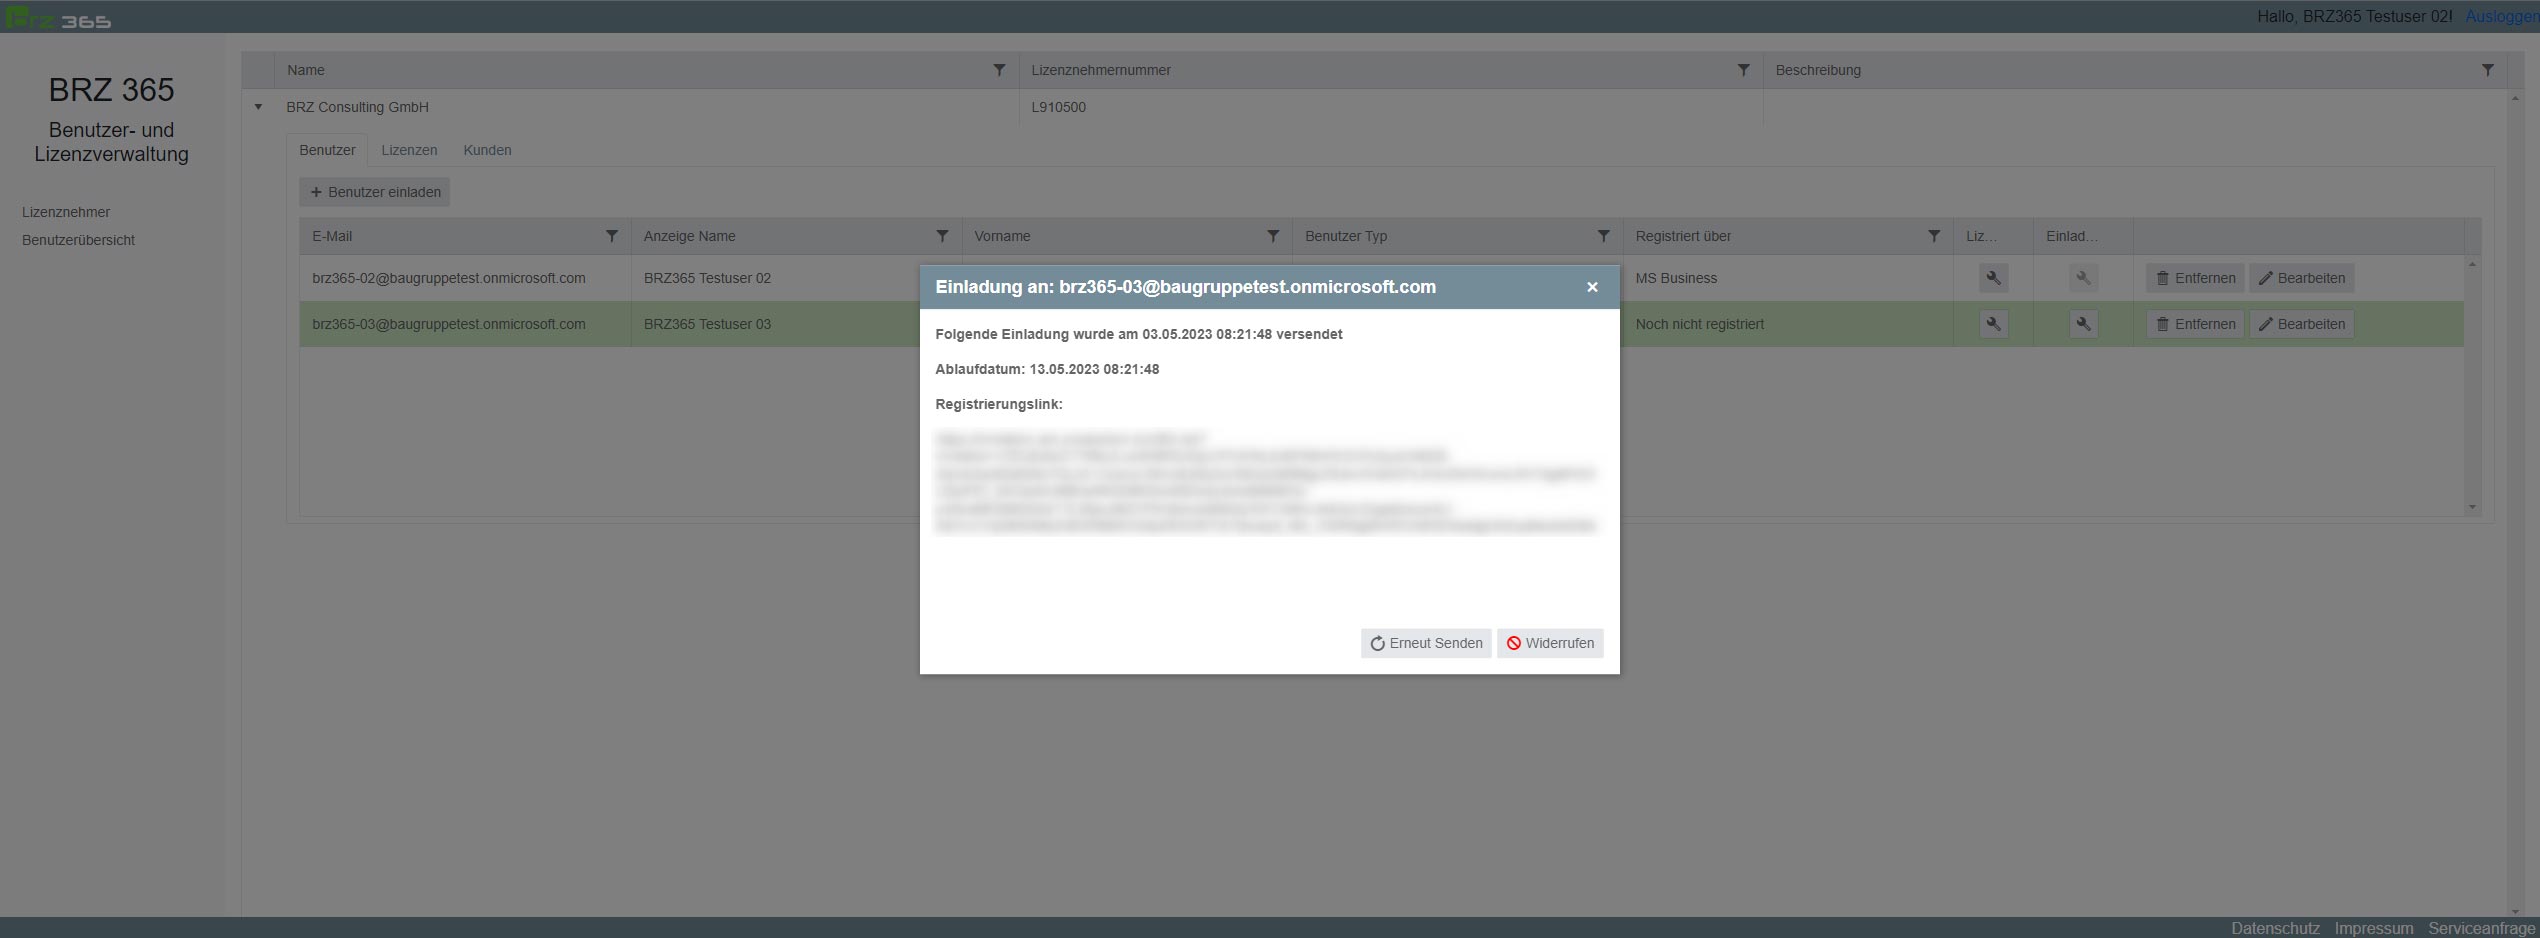The height and width of the screenshot is (938, 2540).
Task: Open Benutzerübersicht in the sidebar
Action: (x=78, y=240)
